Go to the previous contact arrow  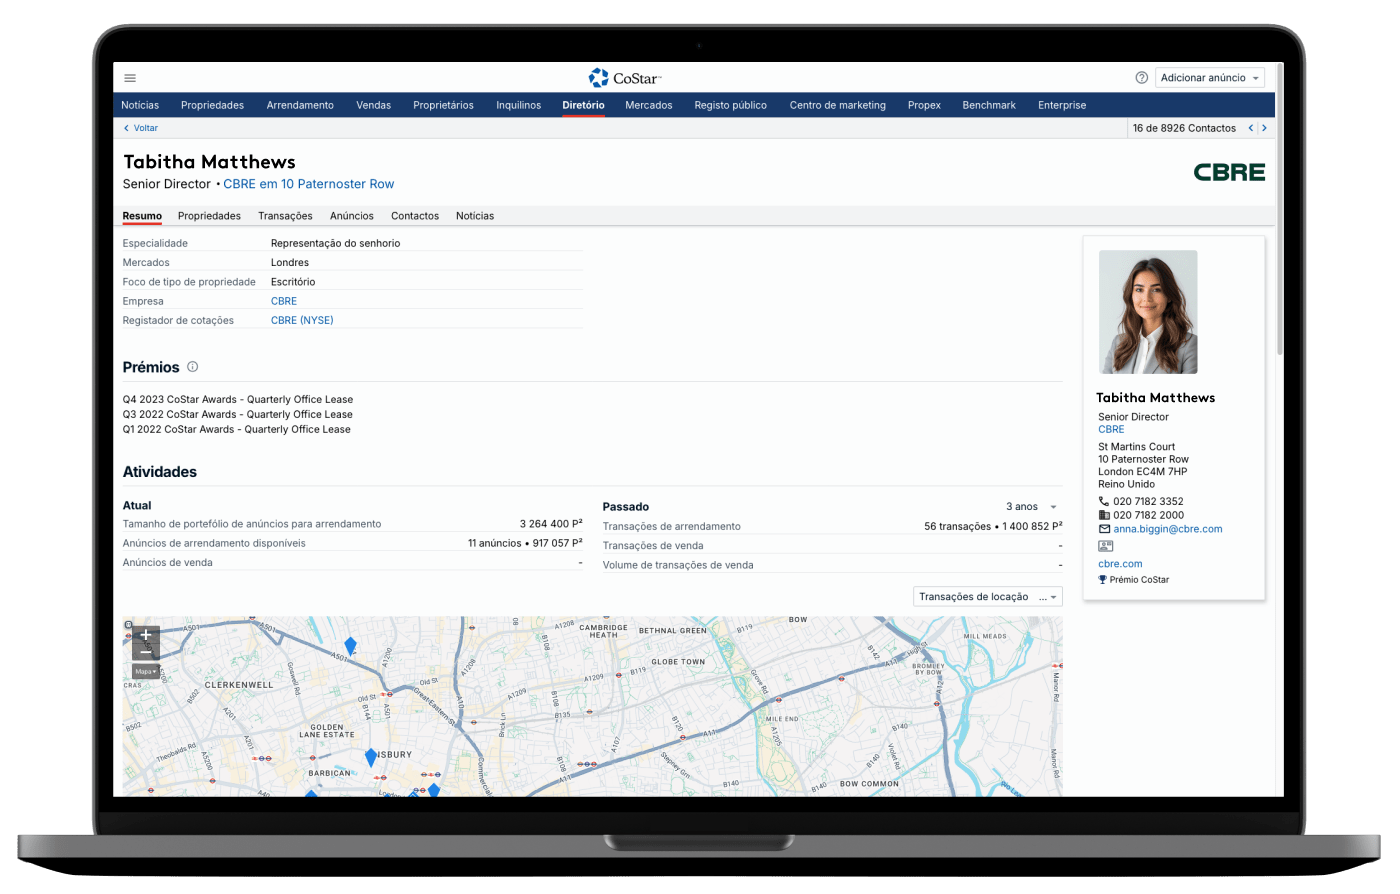[x=1250, y=128]
